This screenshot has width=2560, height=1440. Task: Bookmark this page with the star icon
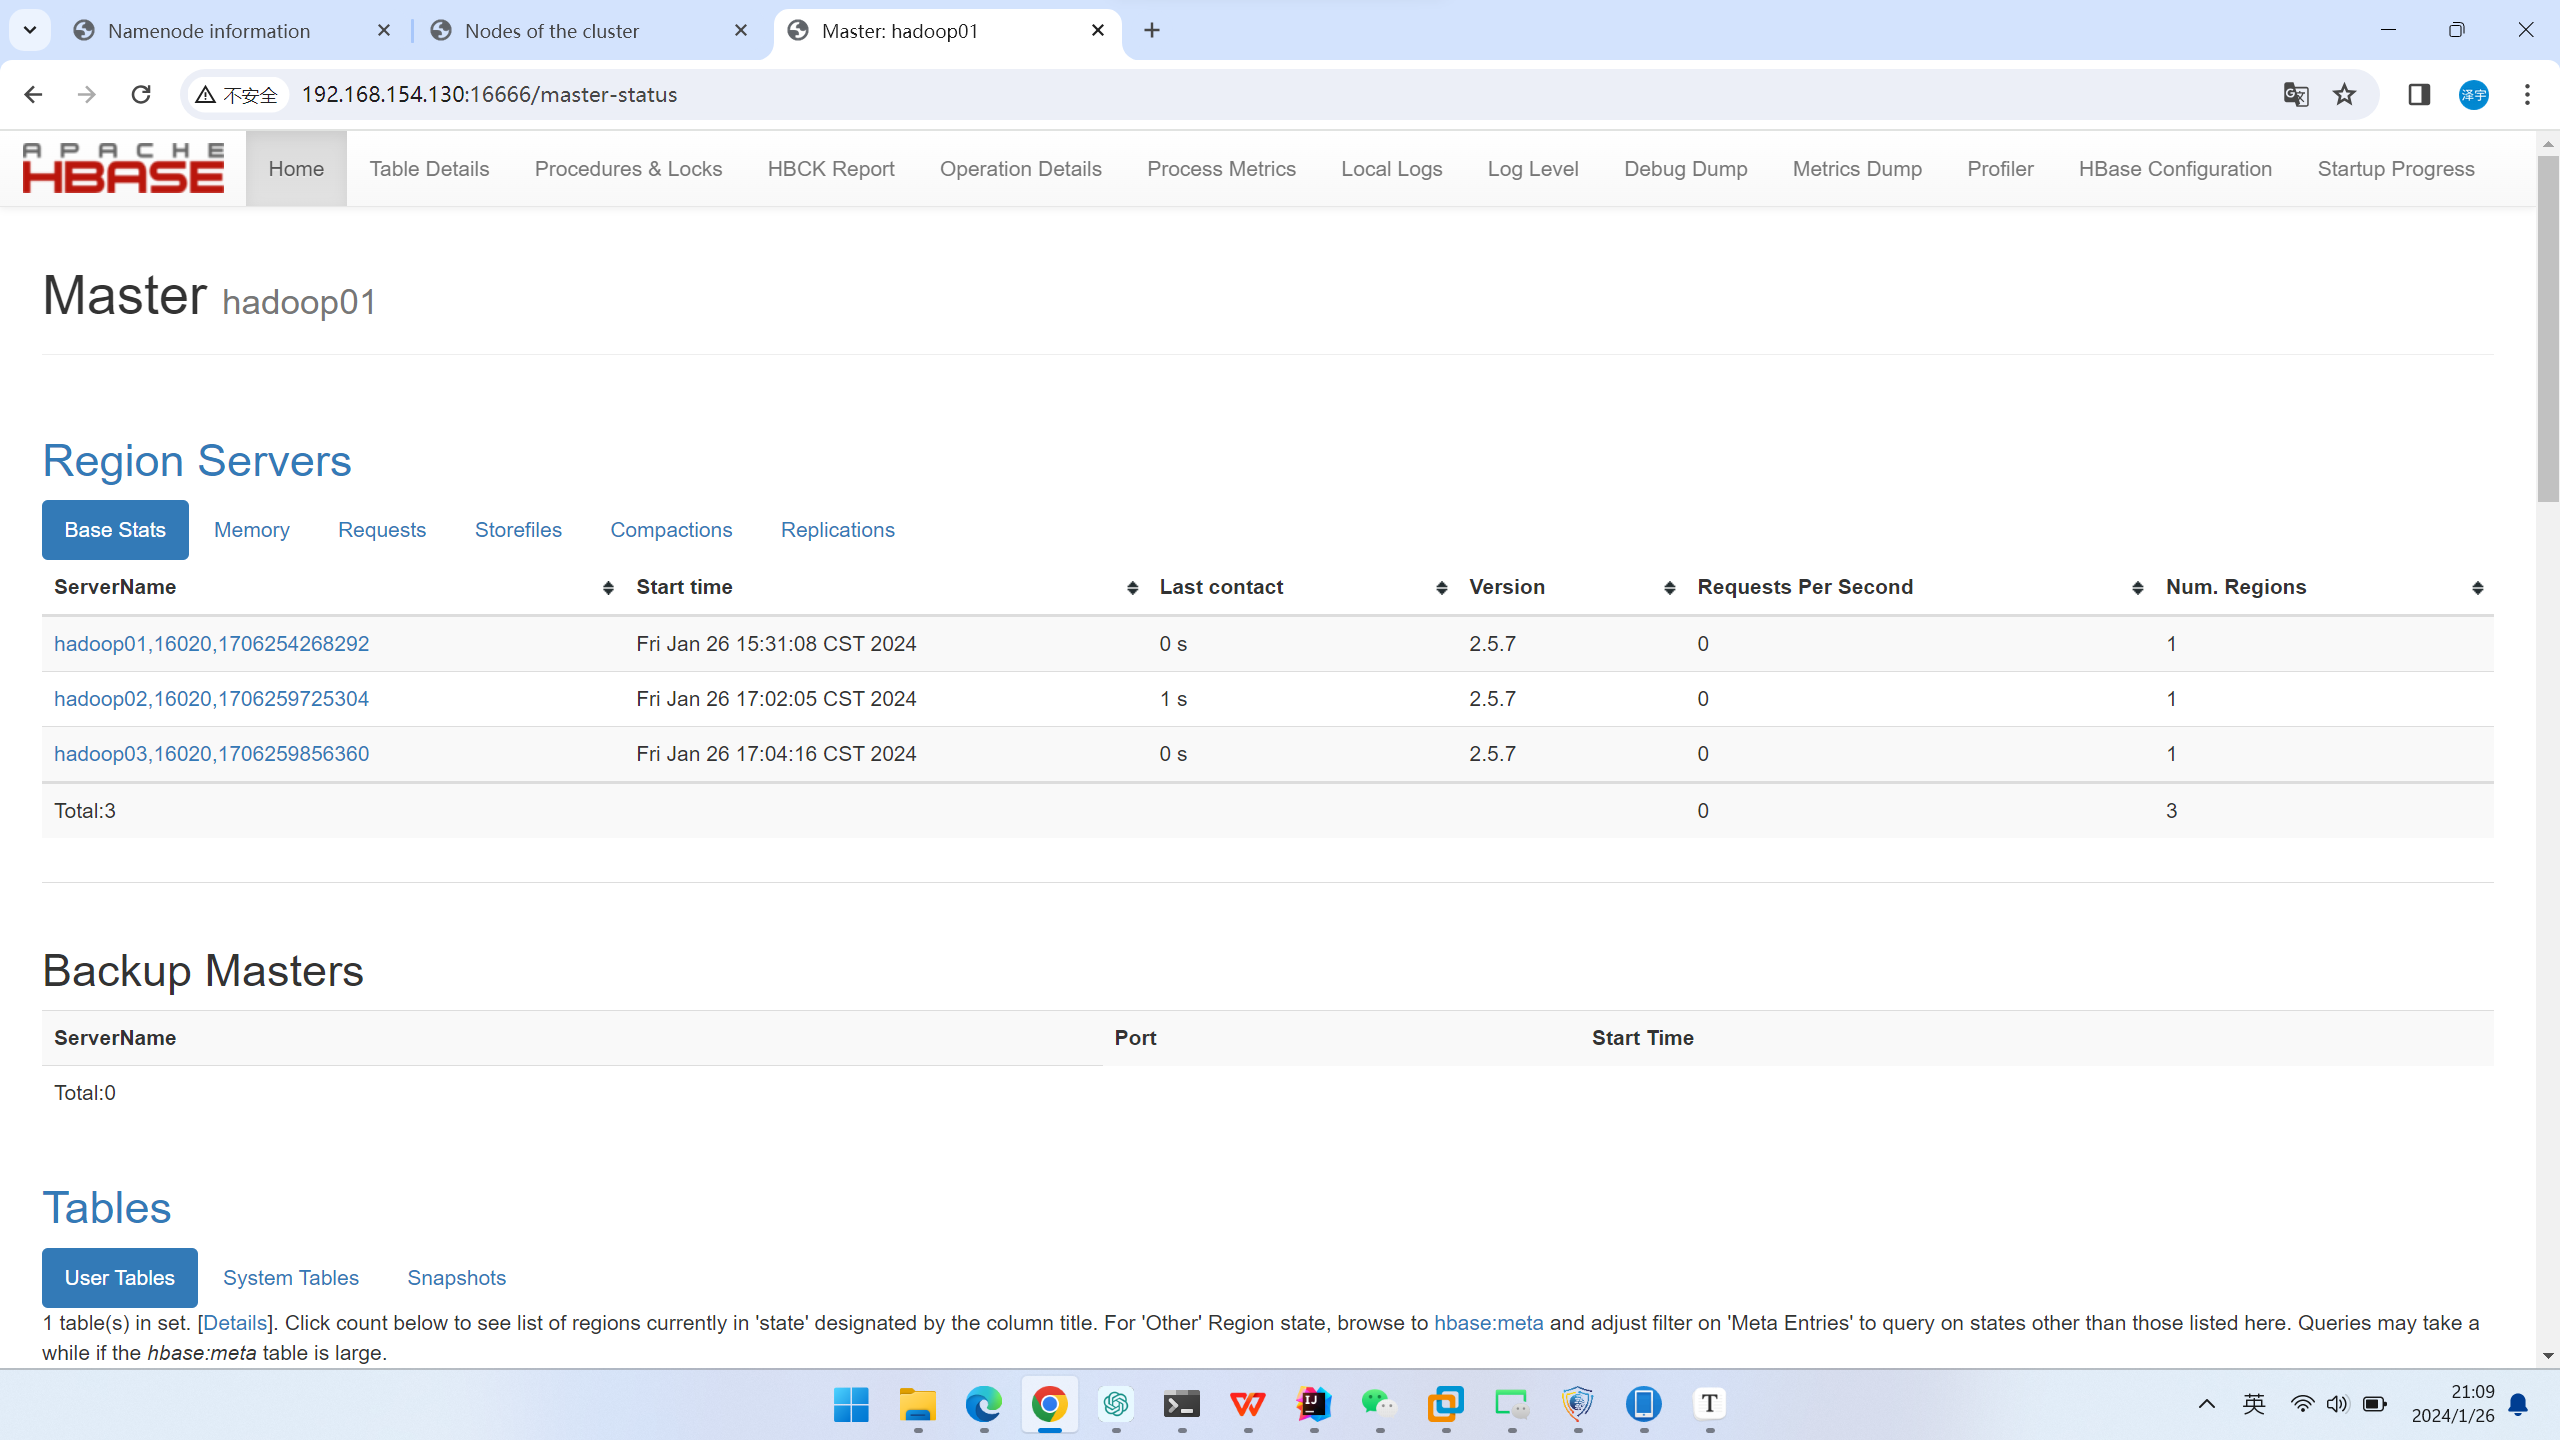[2345, 94]
